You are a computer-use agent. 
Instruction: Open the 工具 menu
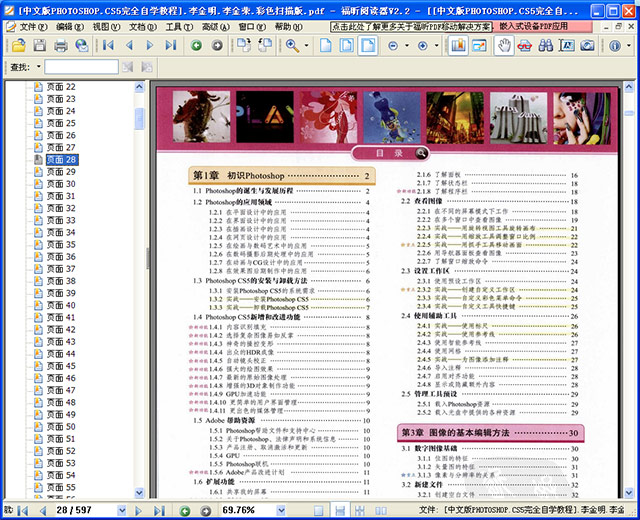tap(179, 27)
